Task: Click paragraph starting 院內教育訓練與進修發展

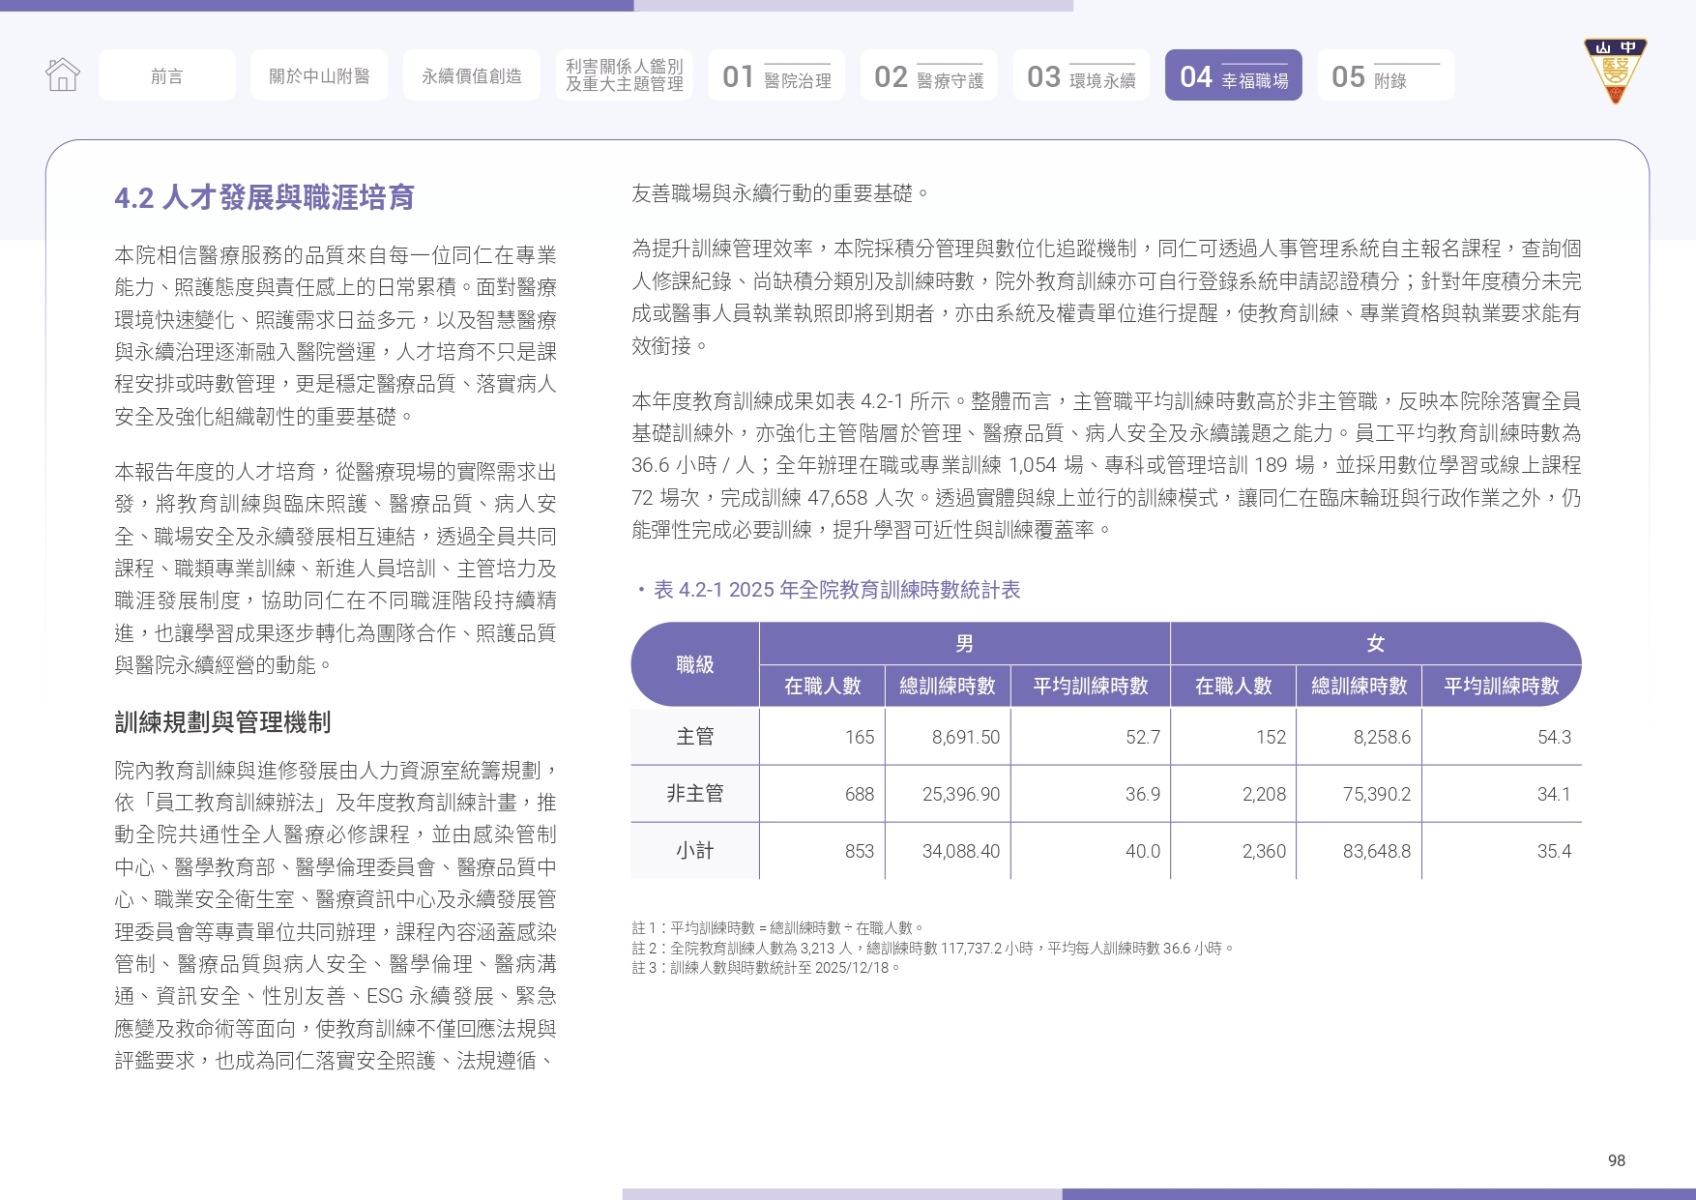Action: coord(336,916)
